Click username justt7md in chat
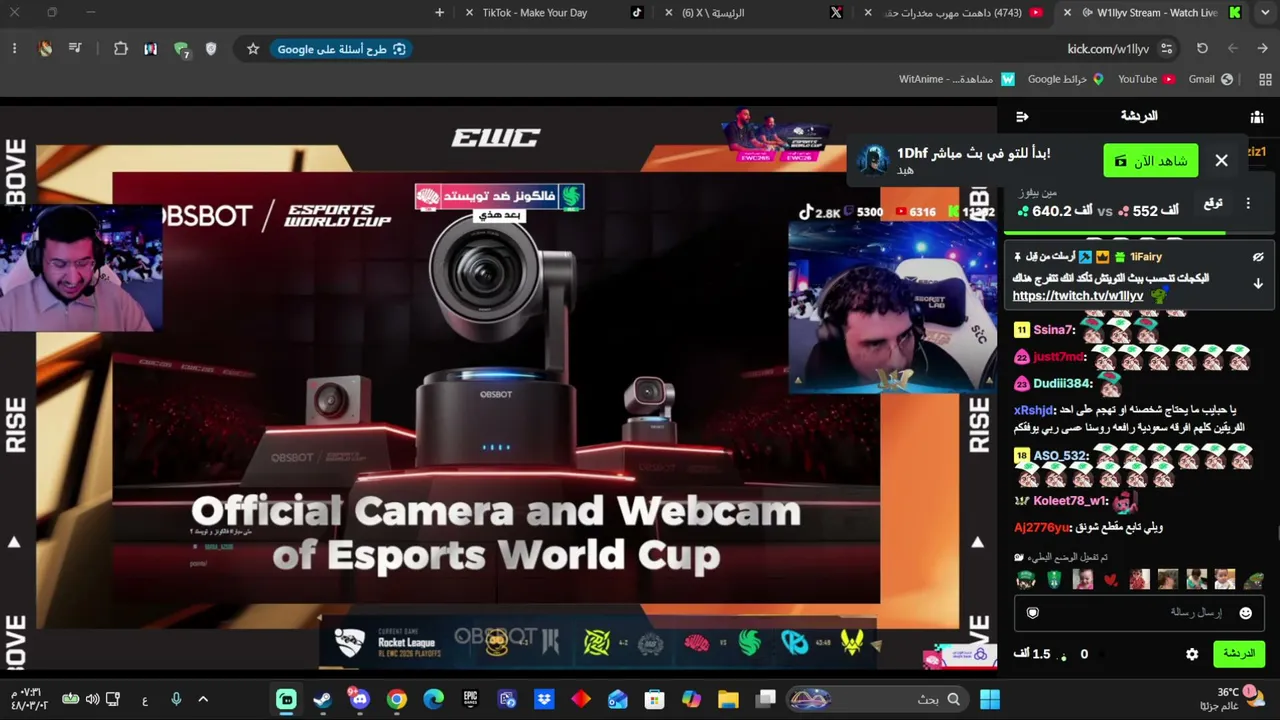Image resolution: width=1280 pixels, height=720 pixels. point(1059,357)
